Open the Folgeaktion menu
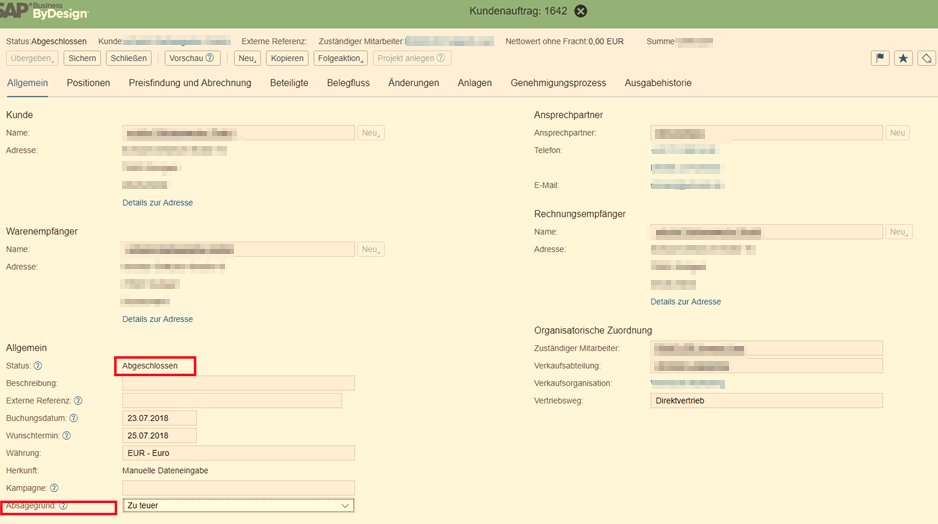The height and width of the screenshot is (524, 938). (x=340, y=58)
